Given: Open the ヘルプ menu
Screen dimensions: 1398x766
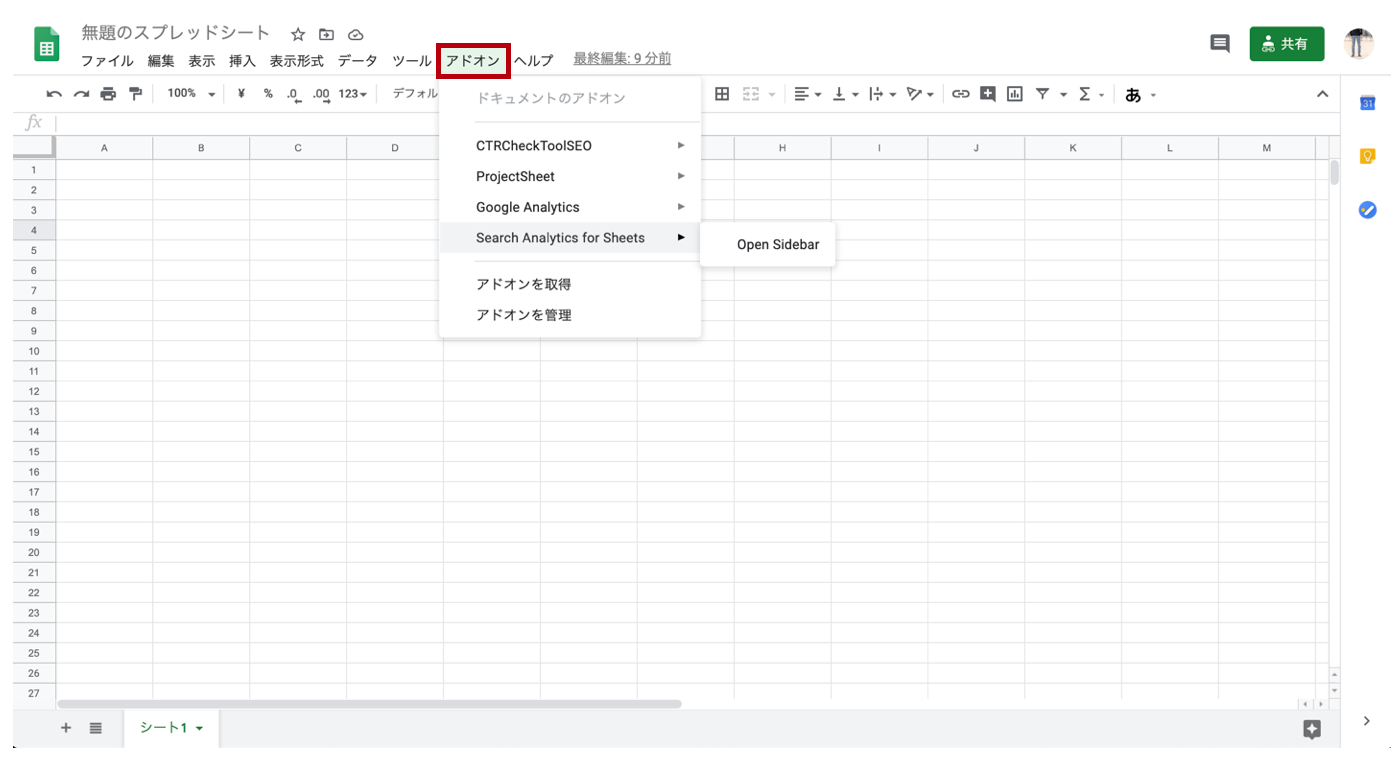Looking at the screenshot, I should [533, 61].
